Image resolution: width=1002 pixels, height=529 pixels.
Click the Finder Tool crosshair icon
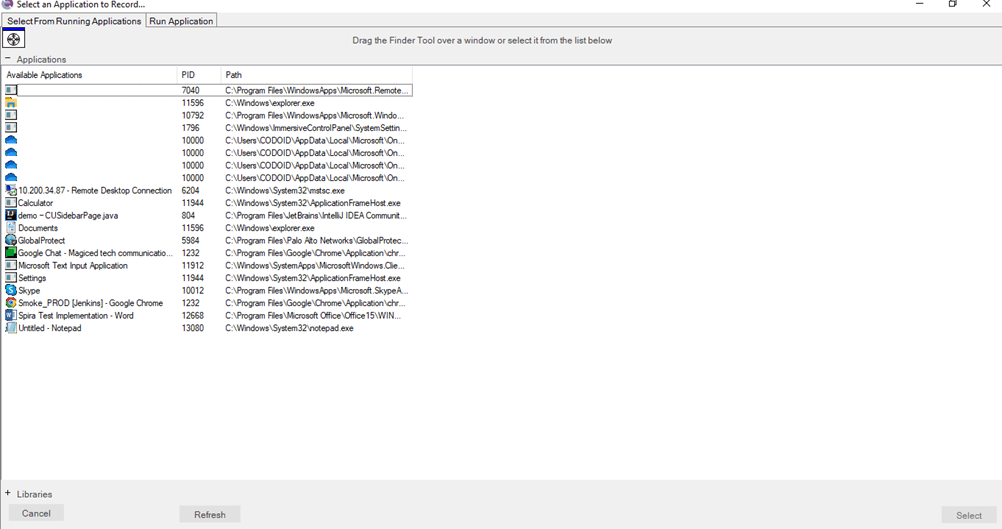pos(14,39)
